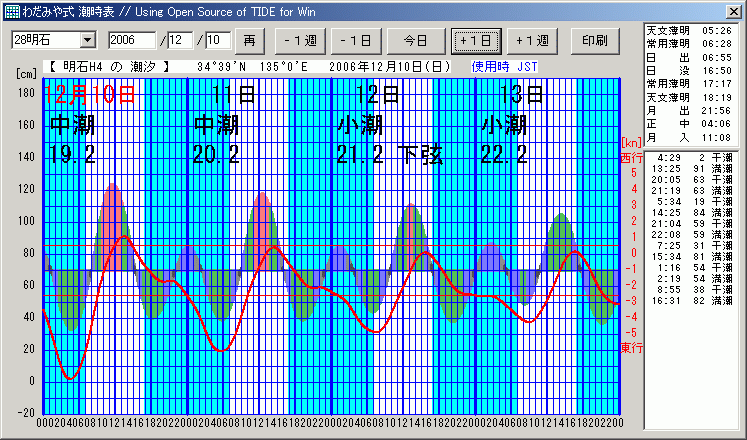Click the day field showing 10
The height and width of the screenshot is (440, 747).
[217, 40]
